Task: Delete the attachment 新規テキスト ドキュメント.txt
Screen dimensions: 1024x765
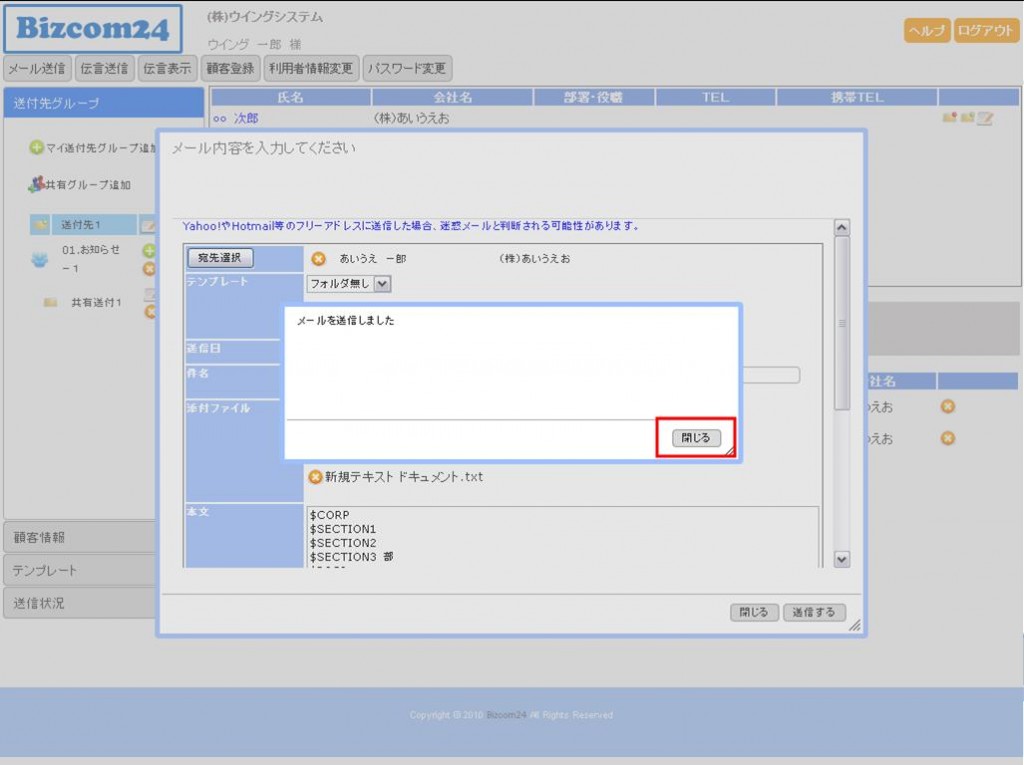Action: pyautogui.click(x=315, y=477)
